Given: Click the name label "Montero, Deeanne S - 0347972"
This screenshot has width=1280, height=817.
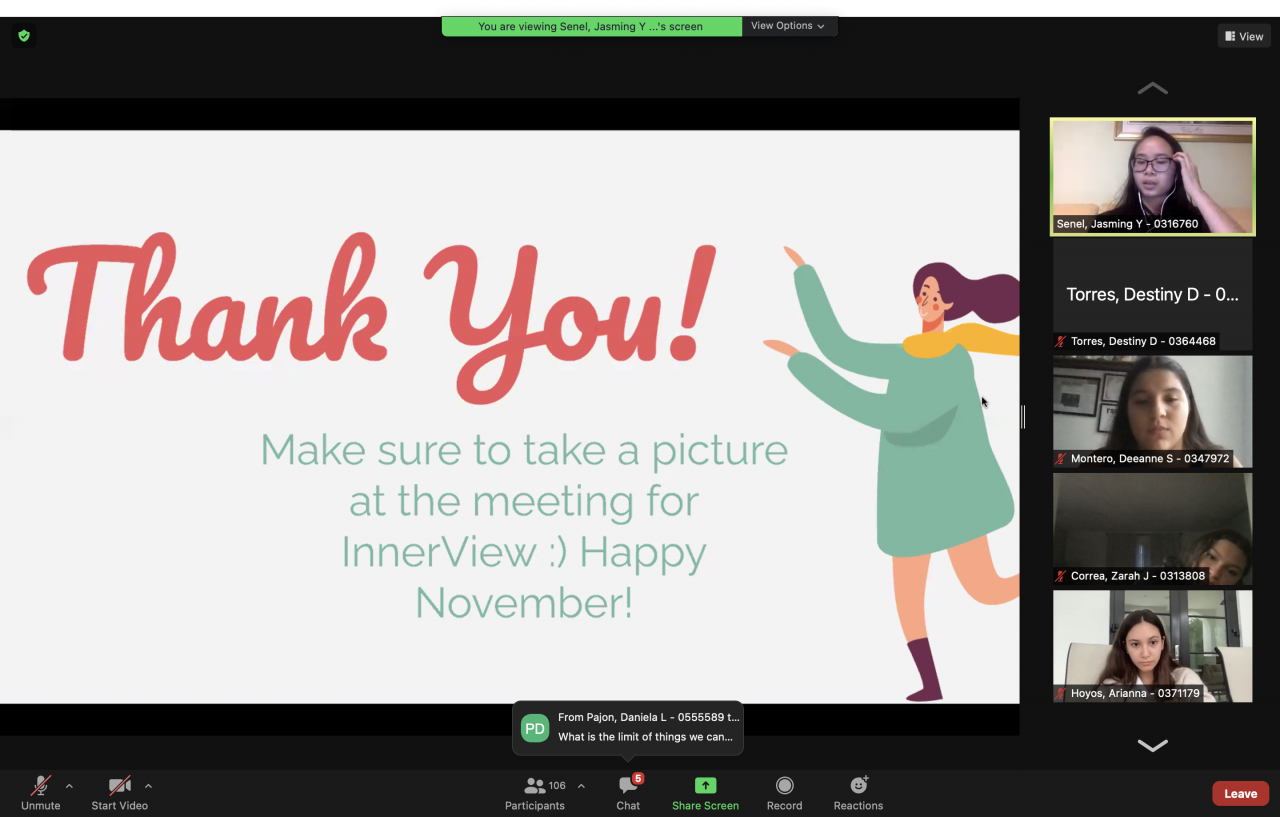Looking at the screenshot, I should coord(1150,459).
